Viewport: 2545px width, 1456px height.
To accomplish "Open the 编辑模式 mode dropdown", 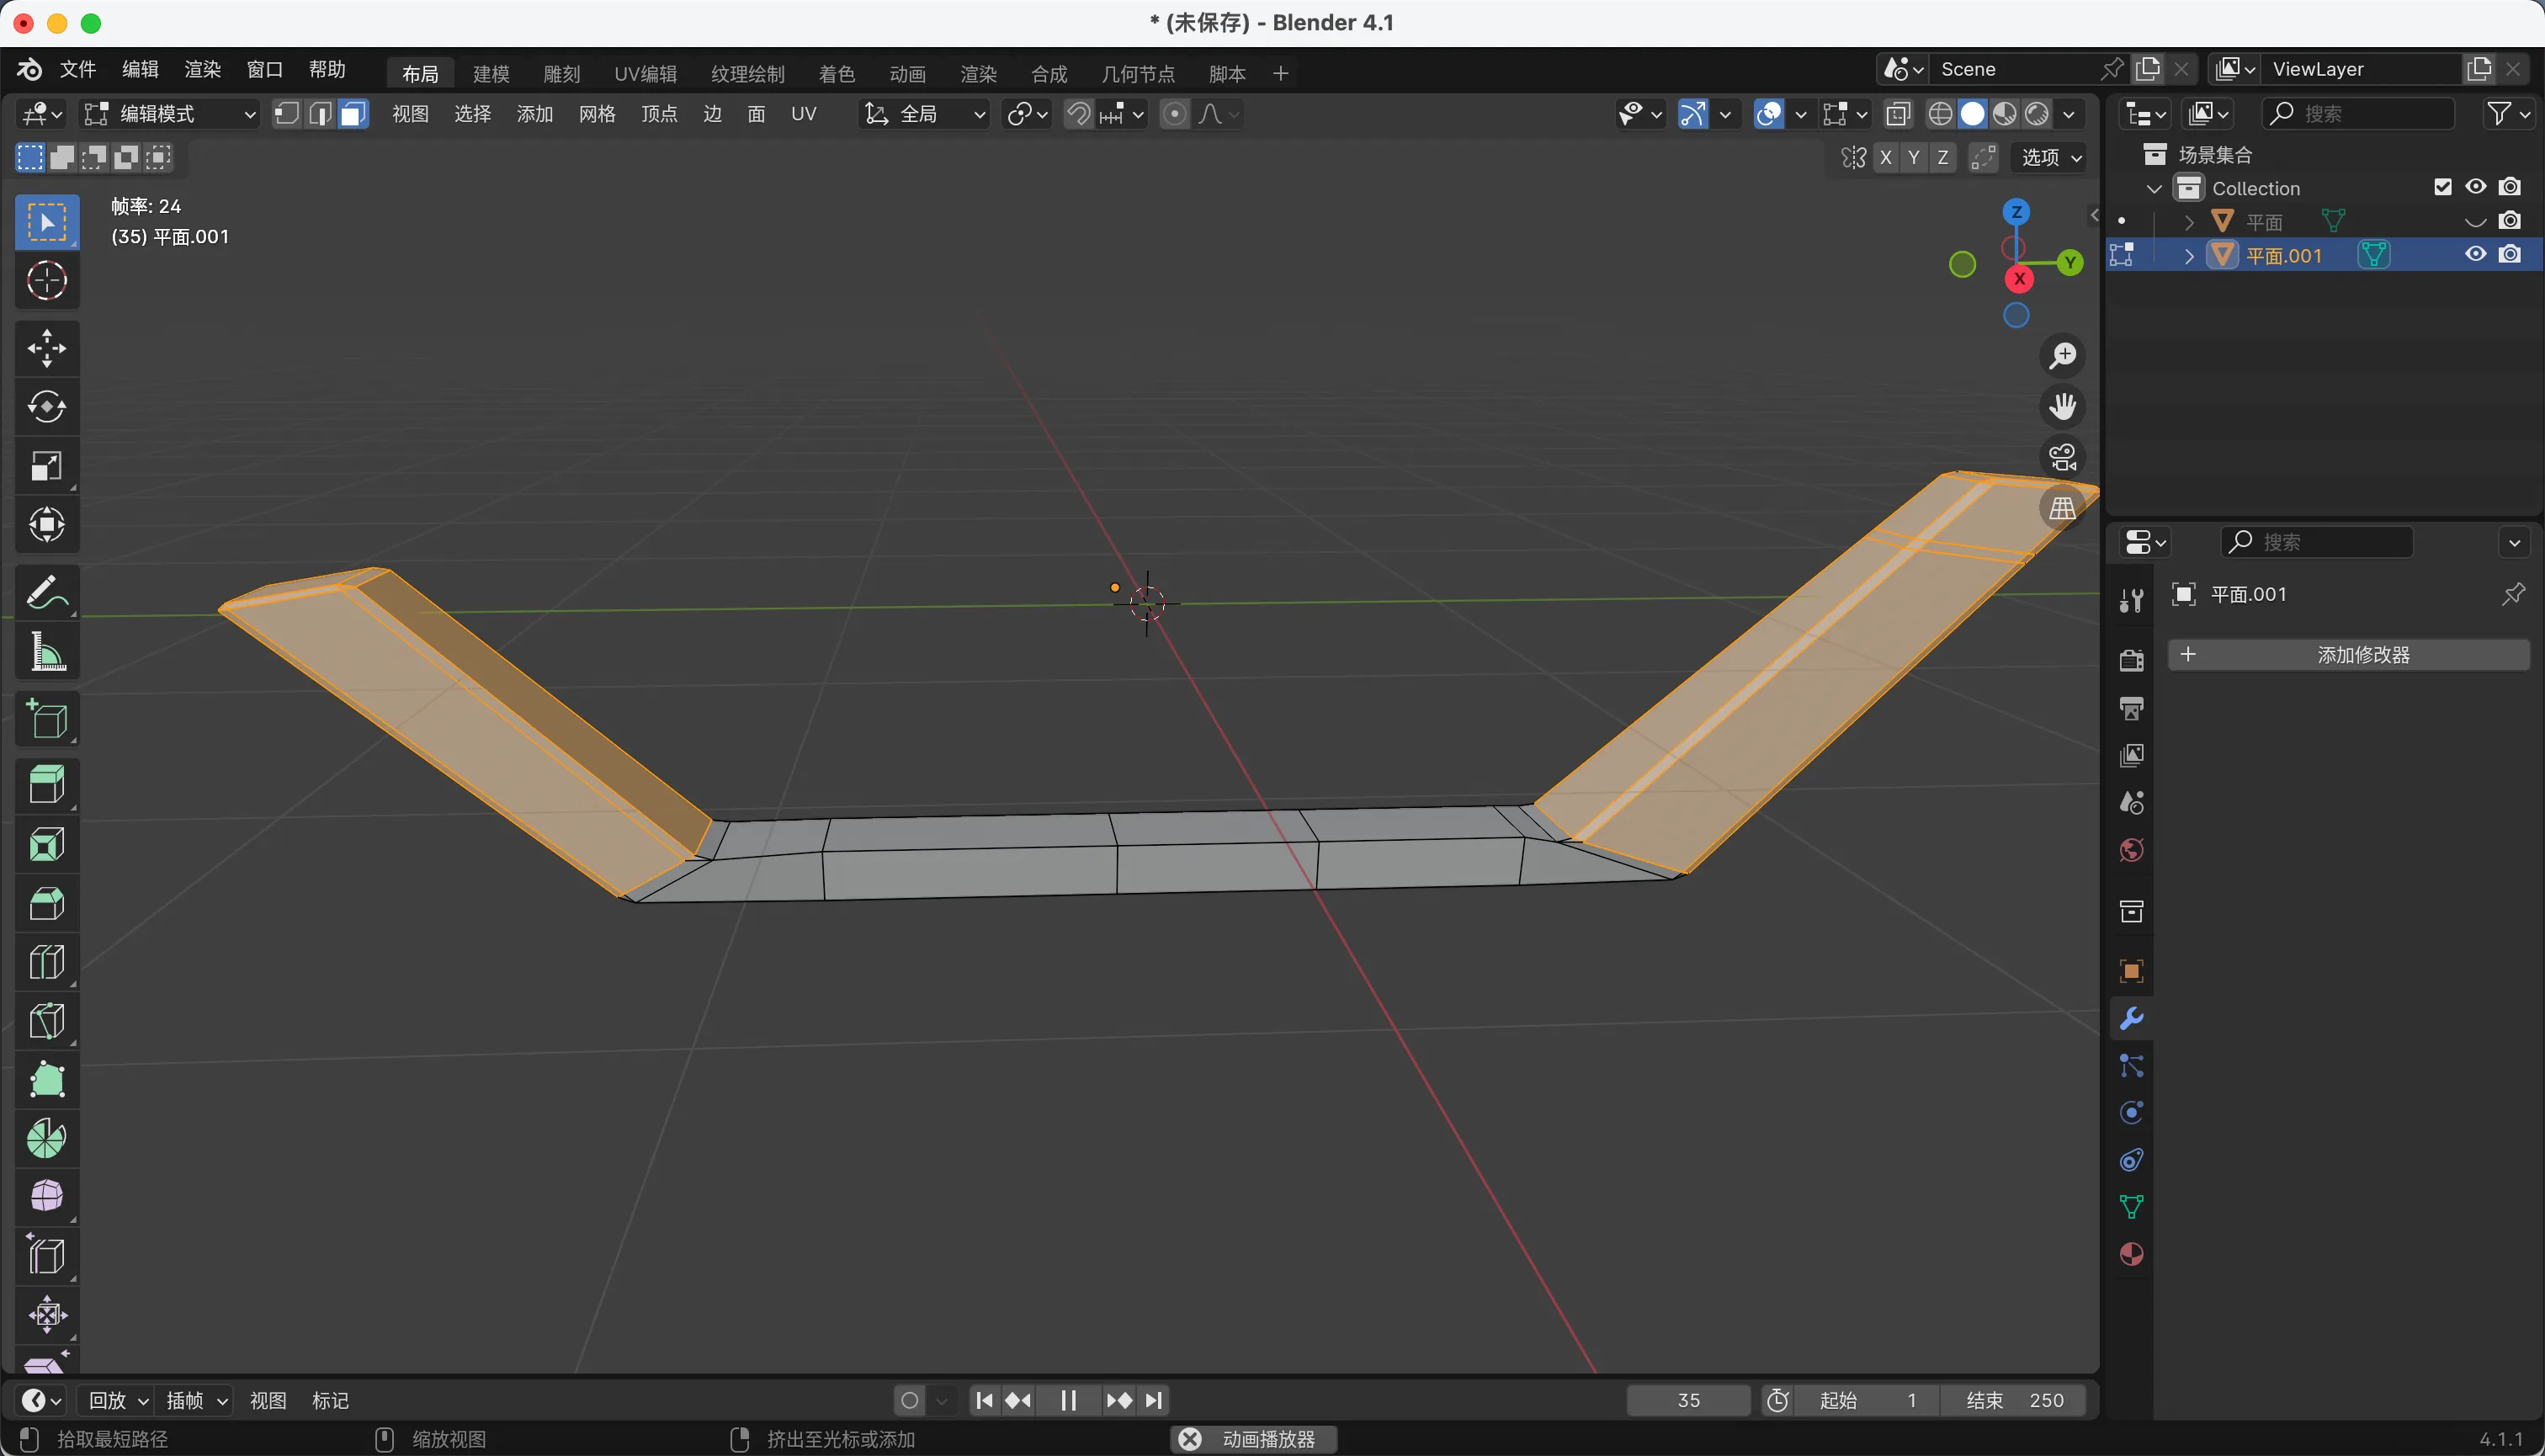I will pyautogui.click(x=170, y=114).
